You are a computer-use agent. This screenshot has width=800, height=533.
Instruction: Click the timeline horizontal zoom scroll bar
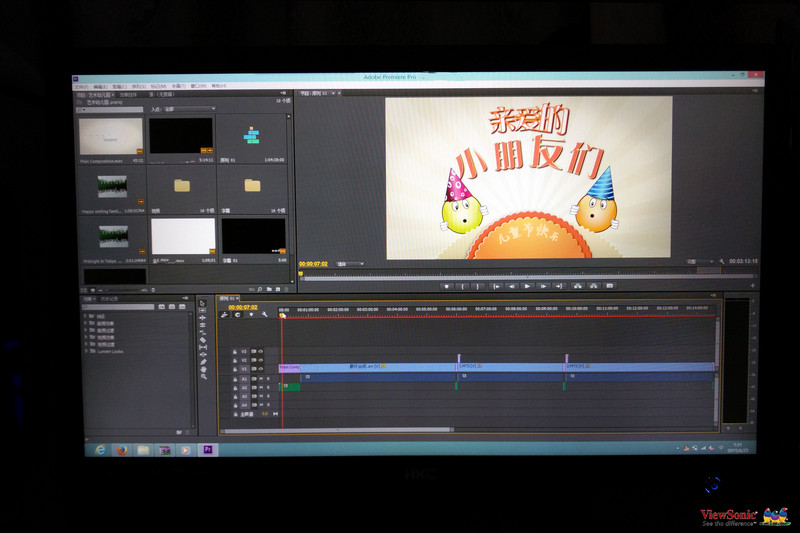pyautogui.click(x=338, y=430)
